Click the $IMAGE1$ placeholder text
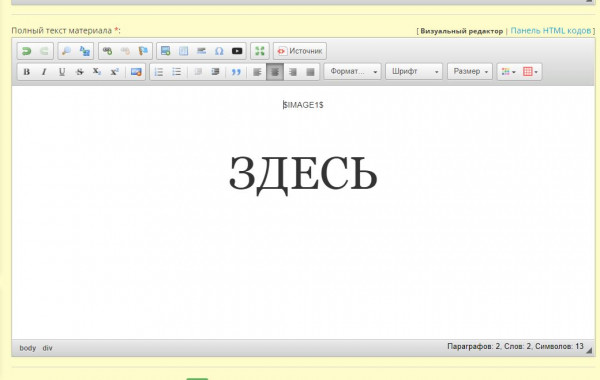This screenshot has height=380, width=600. (303, 105)
